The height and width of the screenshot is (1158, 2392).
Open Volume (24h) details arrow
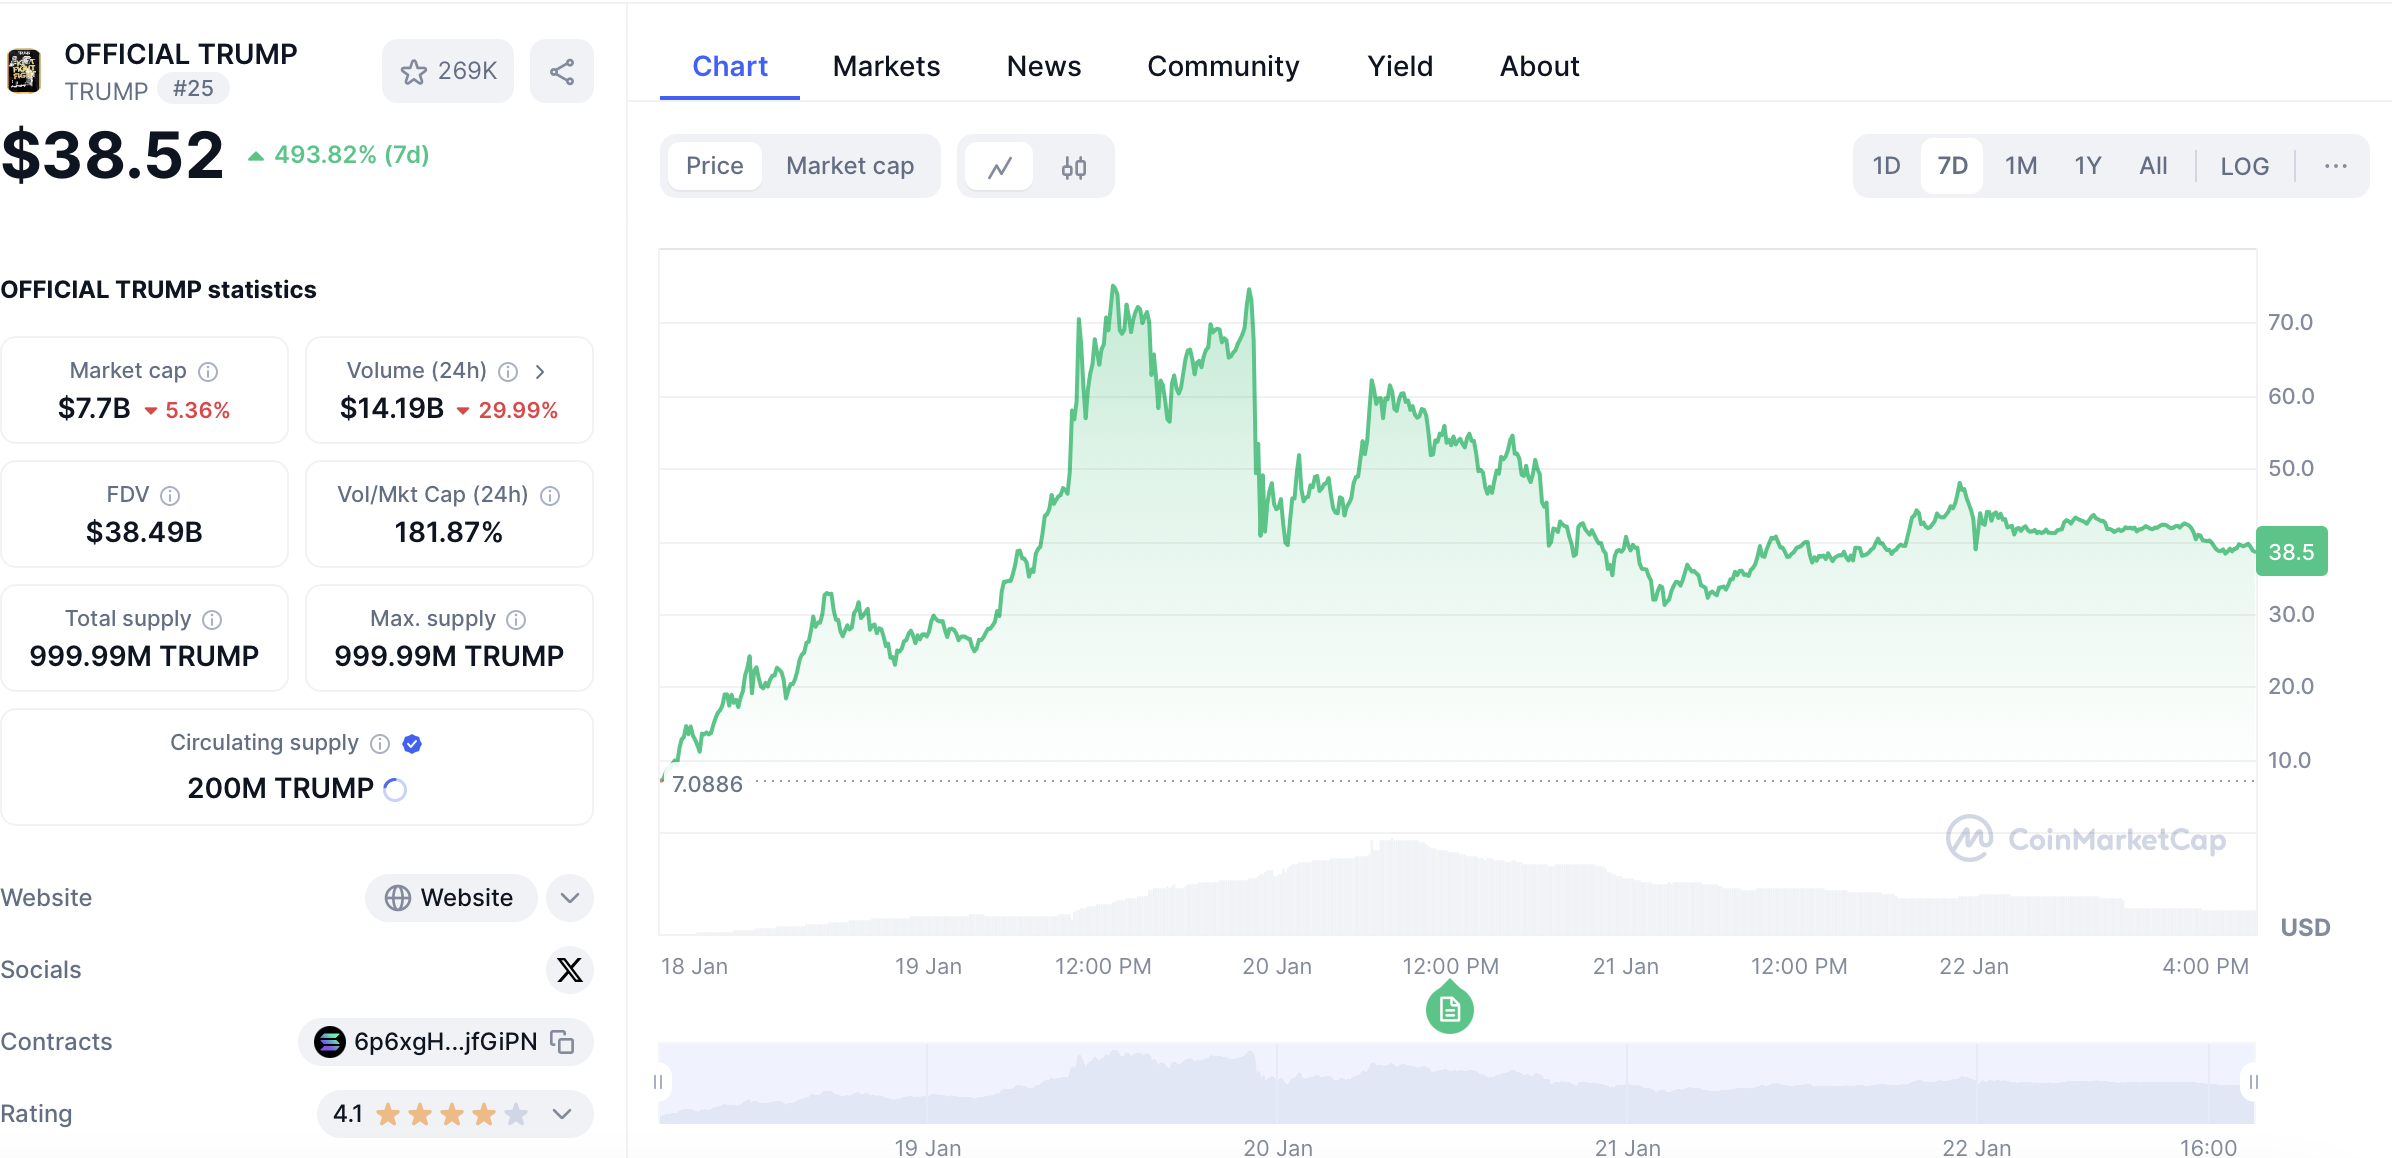(540, 371)
